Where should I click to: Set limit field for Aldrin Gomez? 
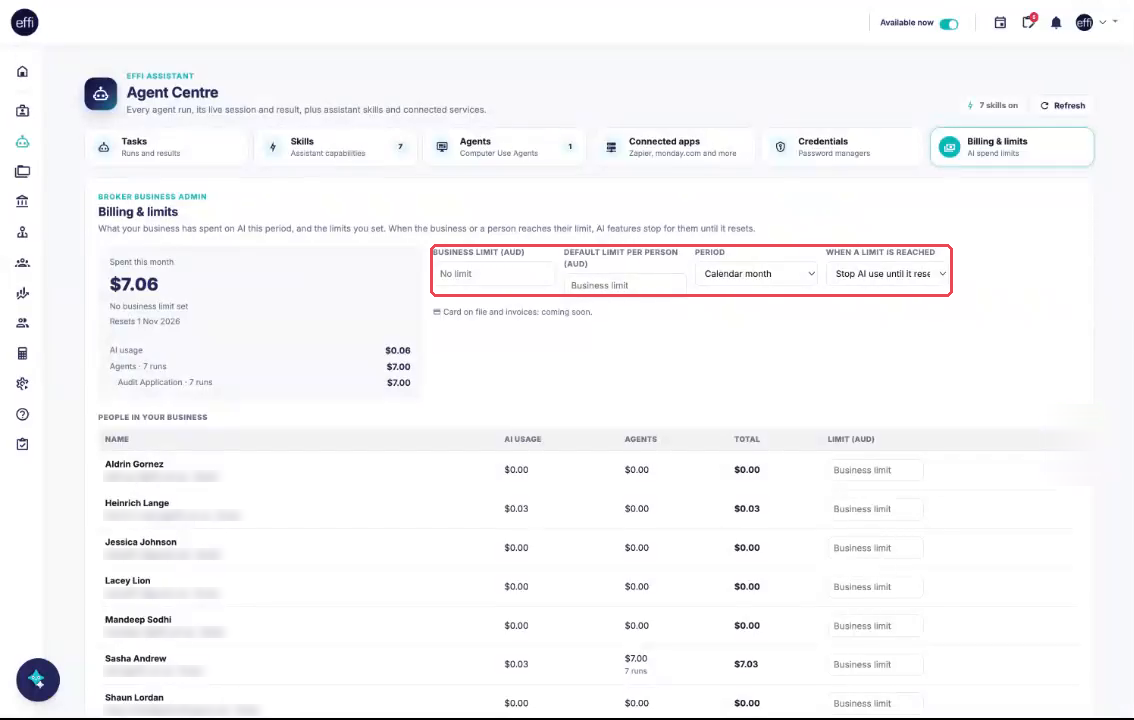(875, 470)
